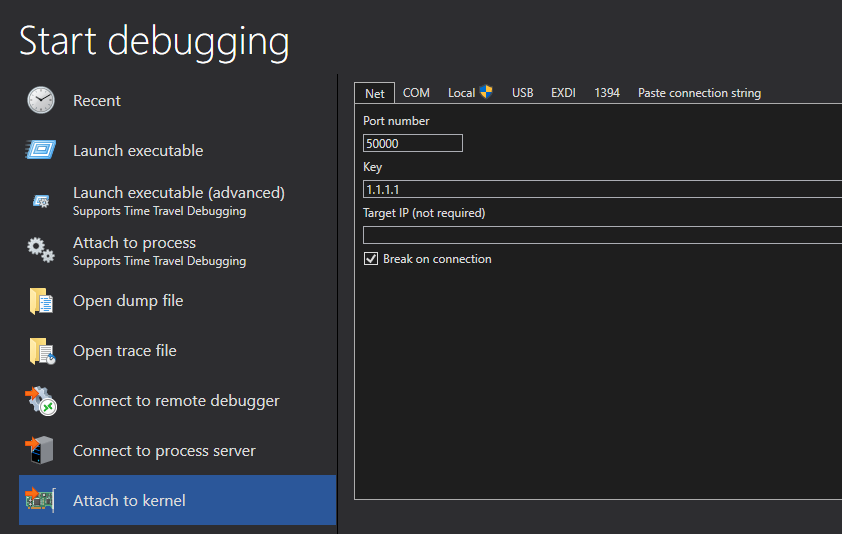Open Paste connection string tab
This screenshot has width=842, height=534.
(x=699, y=93)
